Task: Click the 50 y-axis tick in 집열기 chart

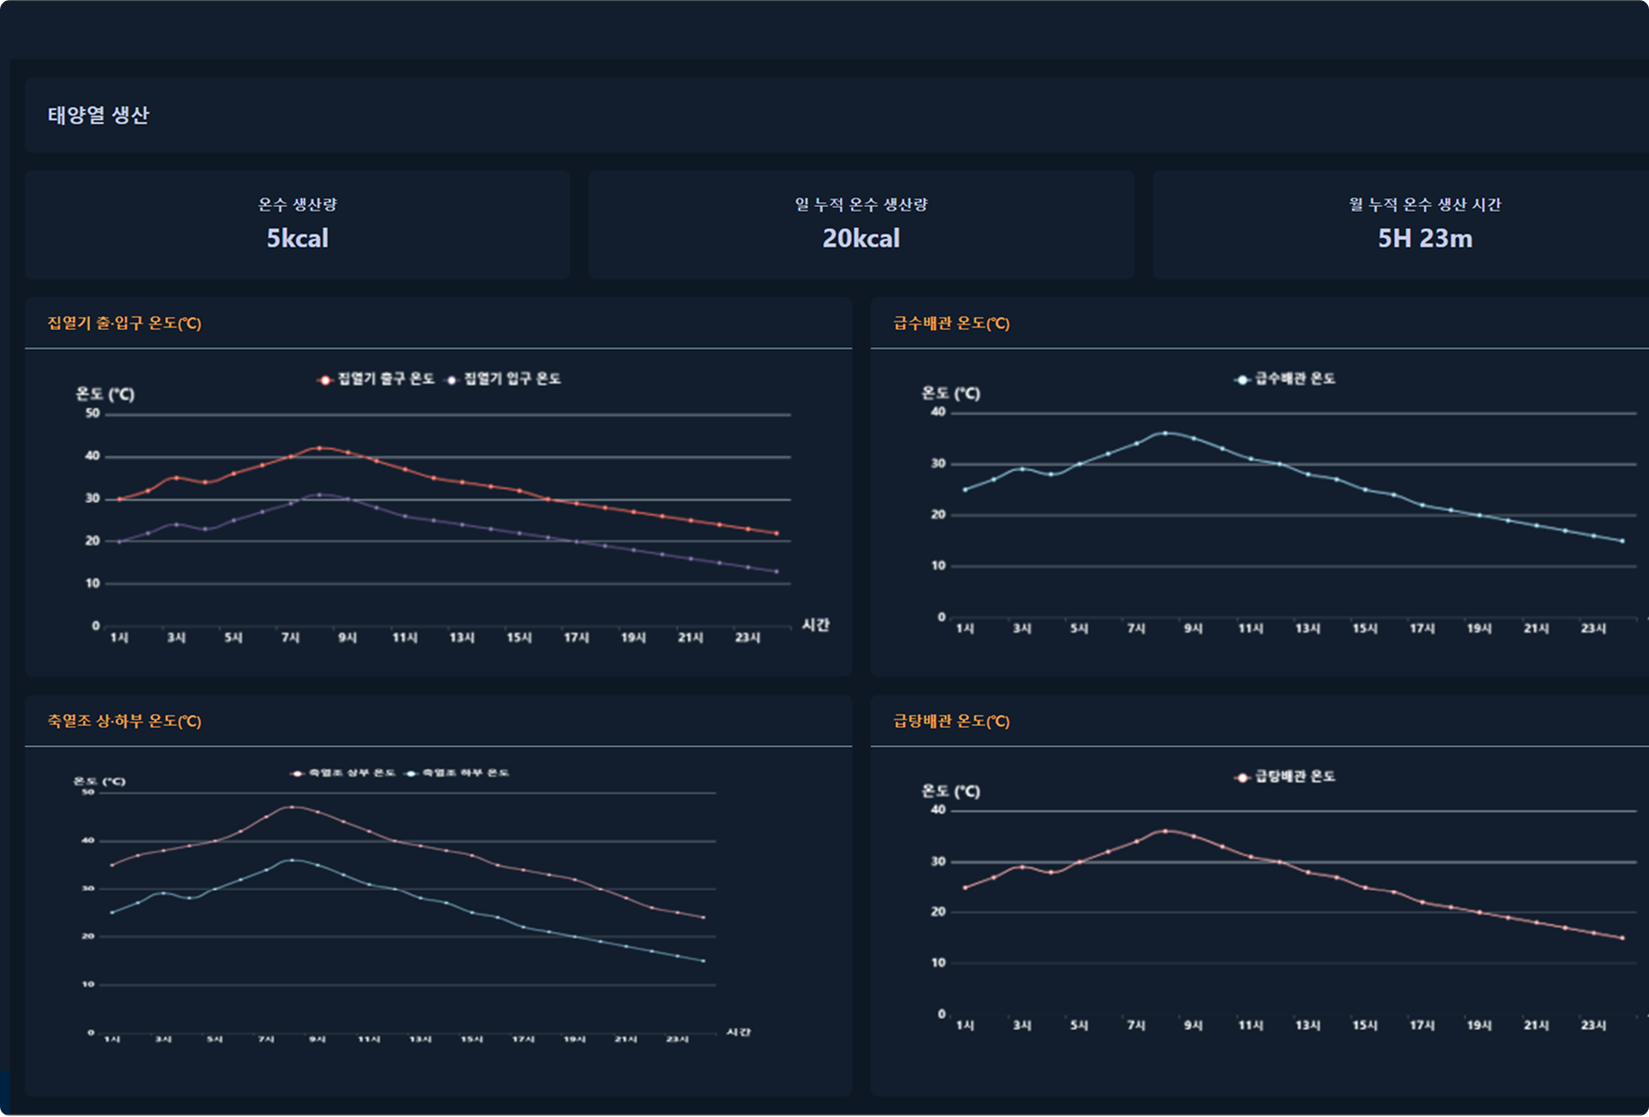Action: tap(93, 413)
